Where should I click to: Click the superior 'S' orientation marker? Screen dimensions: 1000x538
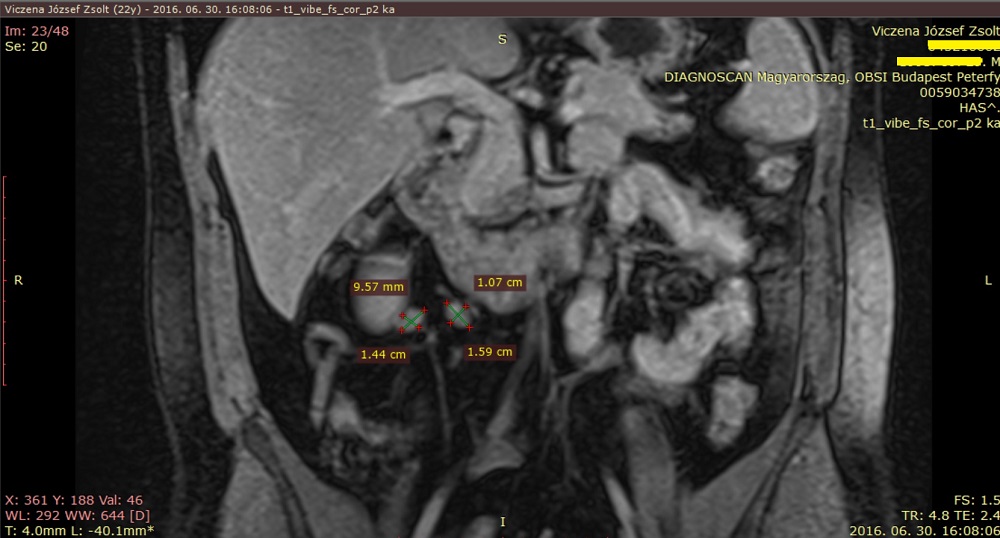click(502, 40)
